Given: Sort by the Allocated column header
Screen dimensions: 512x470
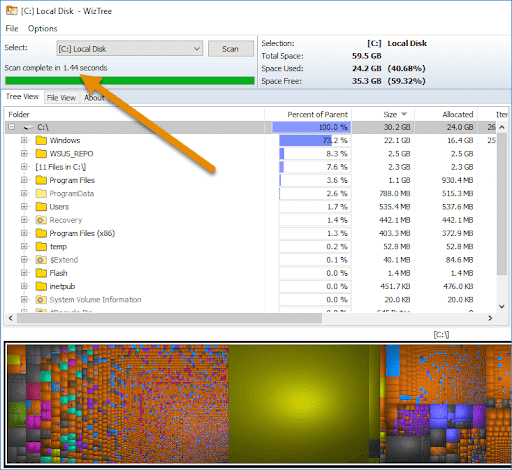Looking at the screenshot, I should point(446,115).
